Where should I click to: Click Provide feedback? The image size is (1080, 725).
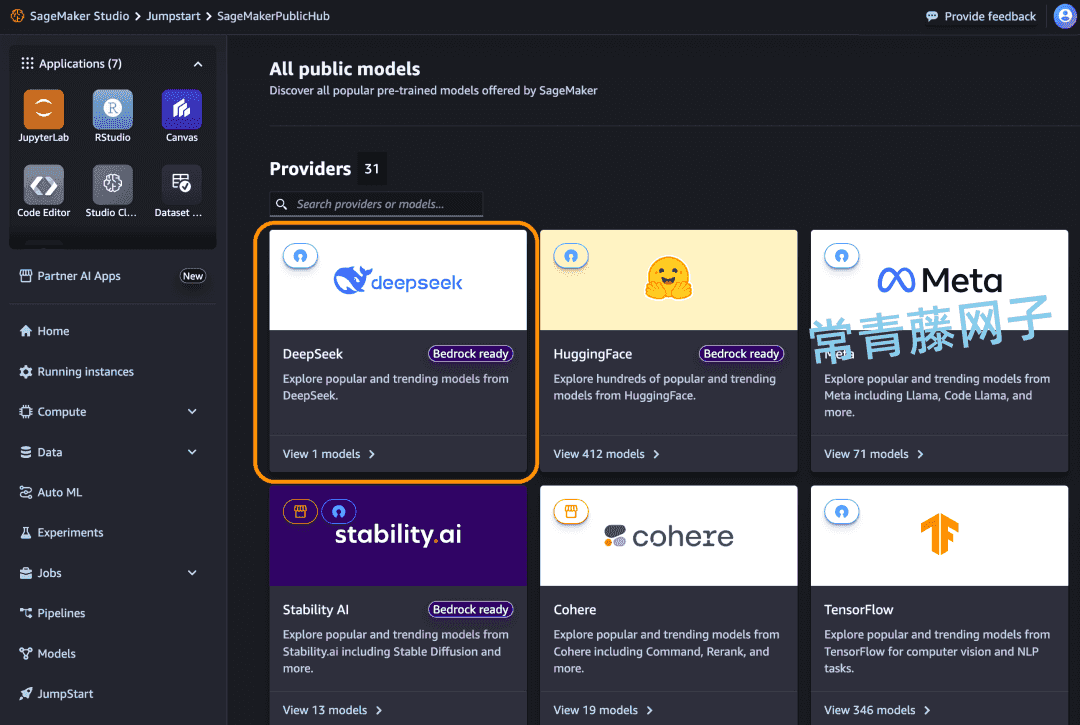tap(980, 17)
